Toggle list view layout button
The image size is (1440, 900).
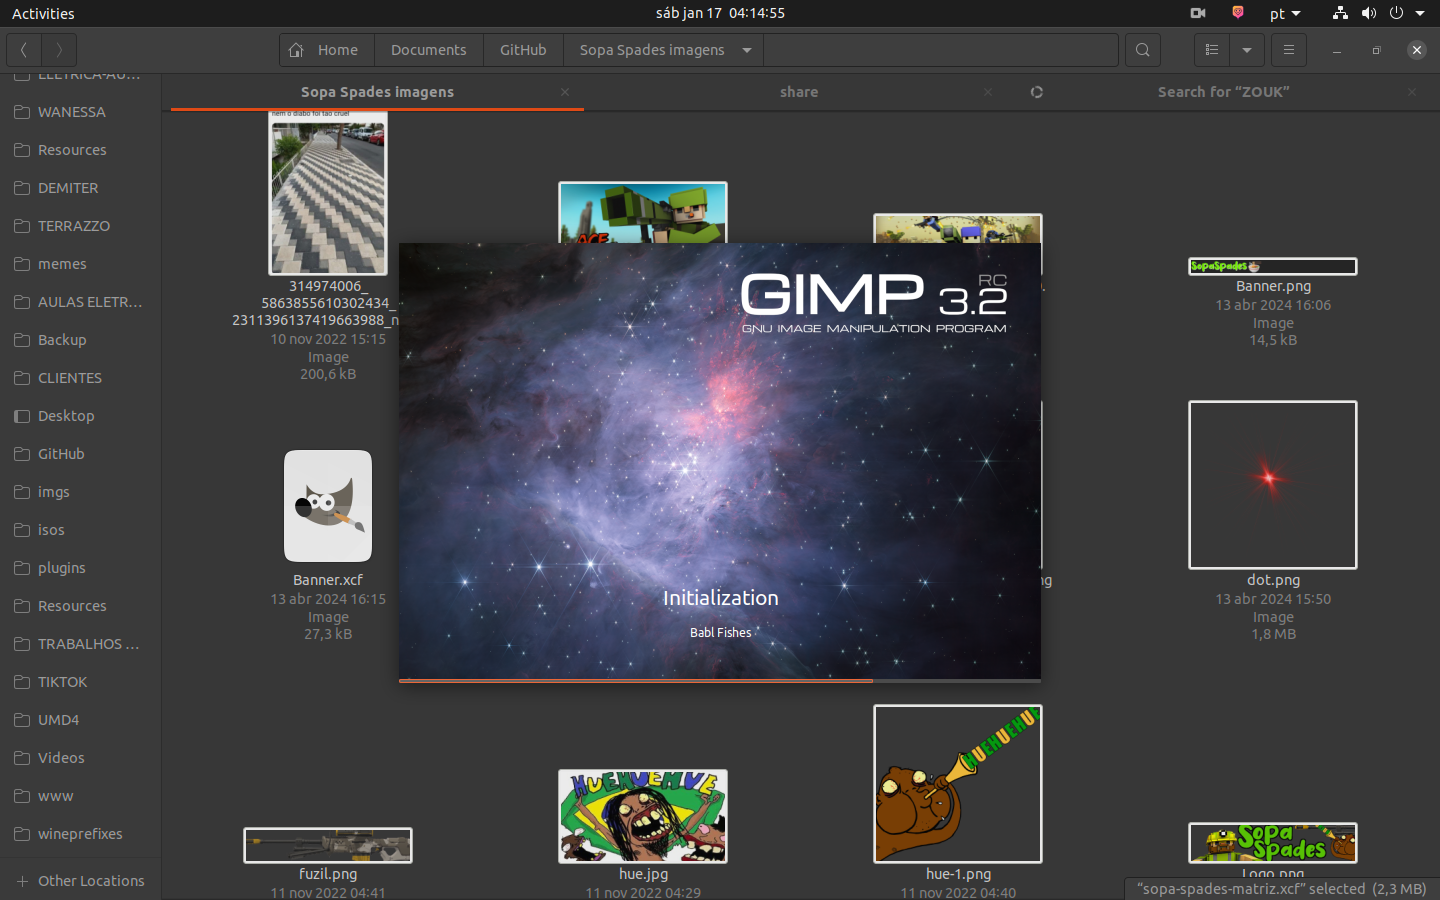tap(1212, 50)
